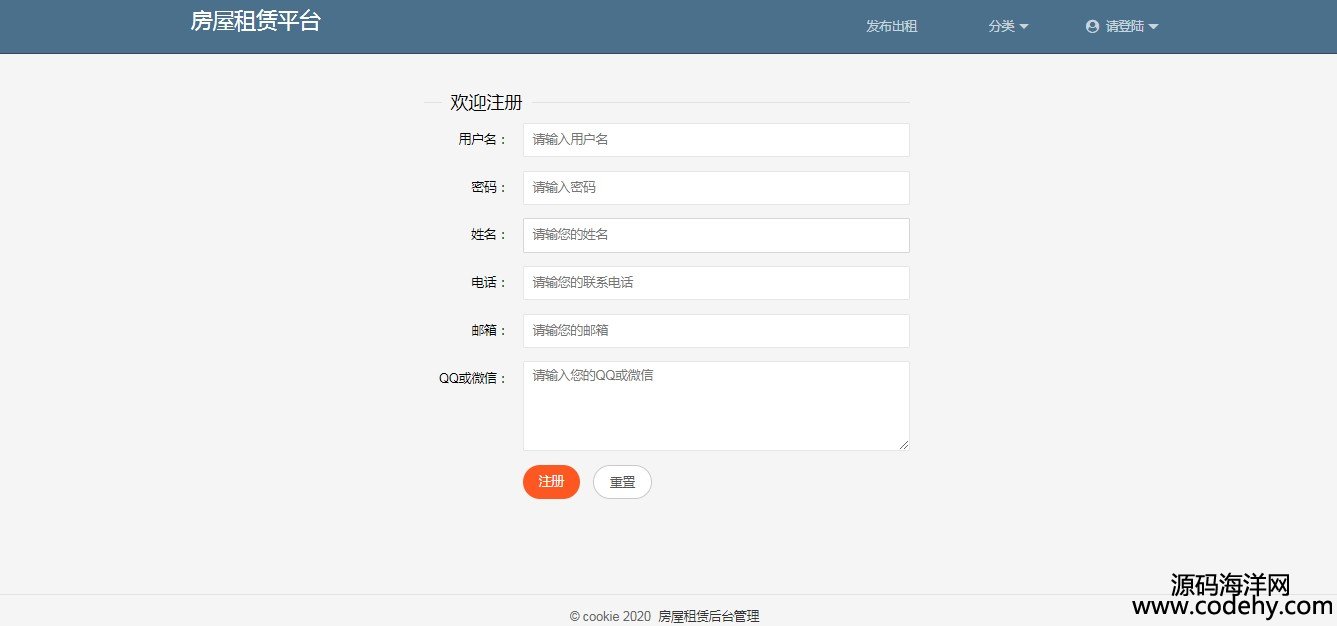The width and height of the screenshot is (1337, 626).
Task: Open the 发布出租 page
Action: (891, 27)
